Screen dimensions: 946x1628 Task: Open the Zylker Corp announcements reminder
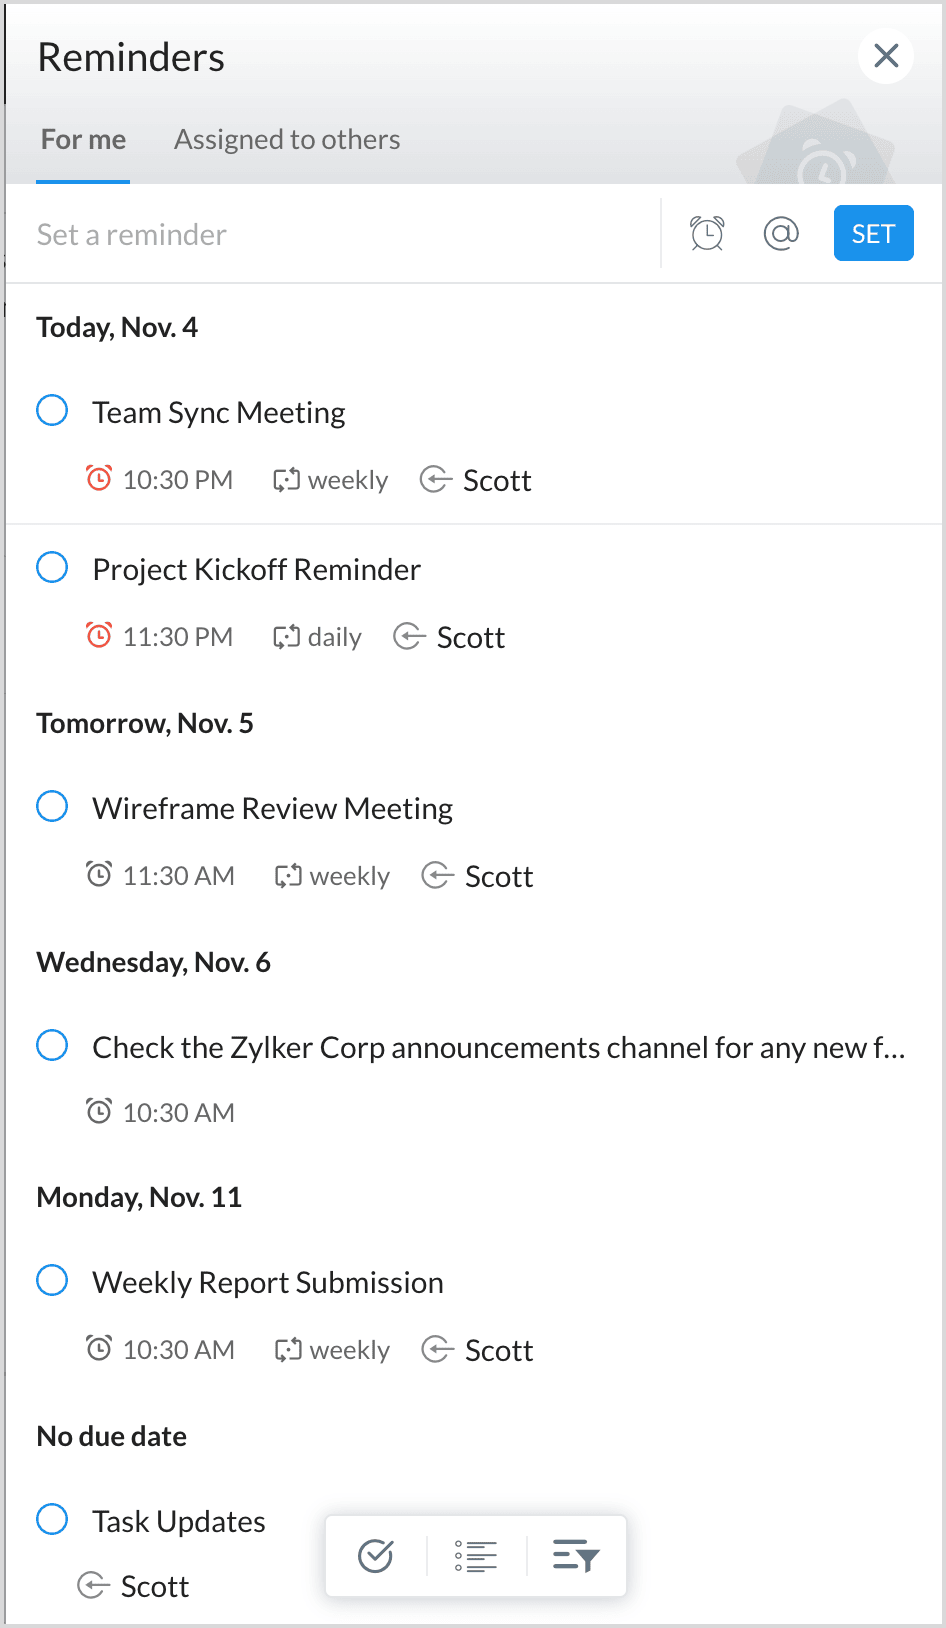[x=498, y=1047]
